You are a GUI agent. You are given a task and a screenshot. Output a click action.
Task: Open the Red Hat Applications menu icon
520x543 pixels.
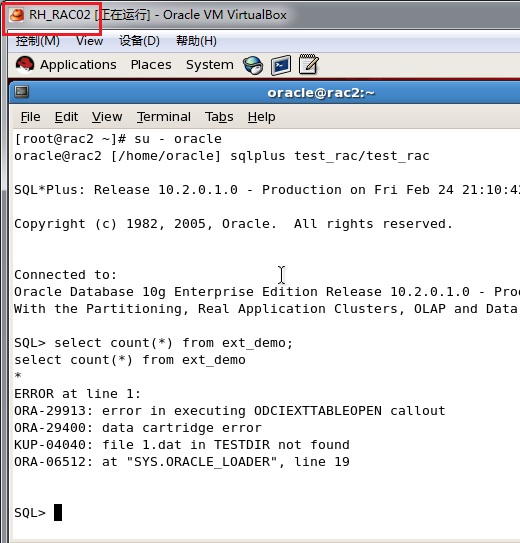(25, 65)
